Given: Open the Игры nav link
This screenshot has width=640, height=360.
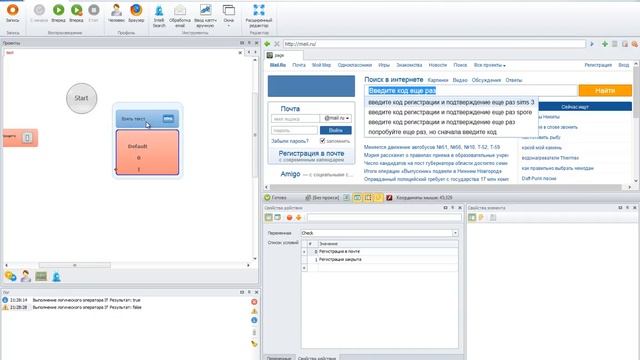Looking at the screenshot, I should click(384, 65).
